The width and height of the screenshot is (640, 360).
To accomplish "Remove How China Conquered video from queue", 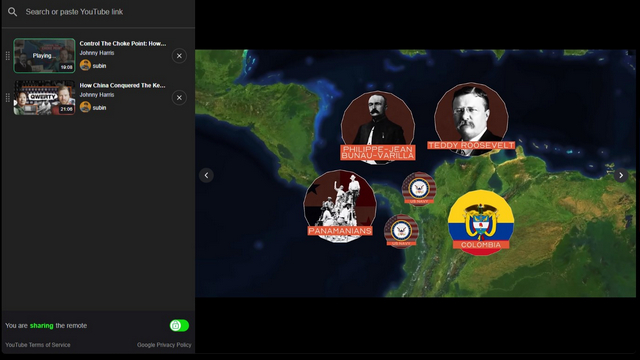I will click(x=179, y=98).
